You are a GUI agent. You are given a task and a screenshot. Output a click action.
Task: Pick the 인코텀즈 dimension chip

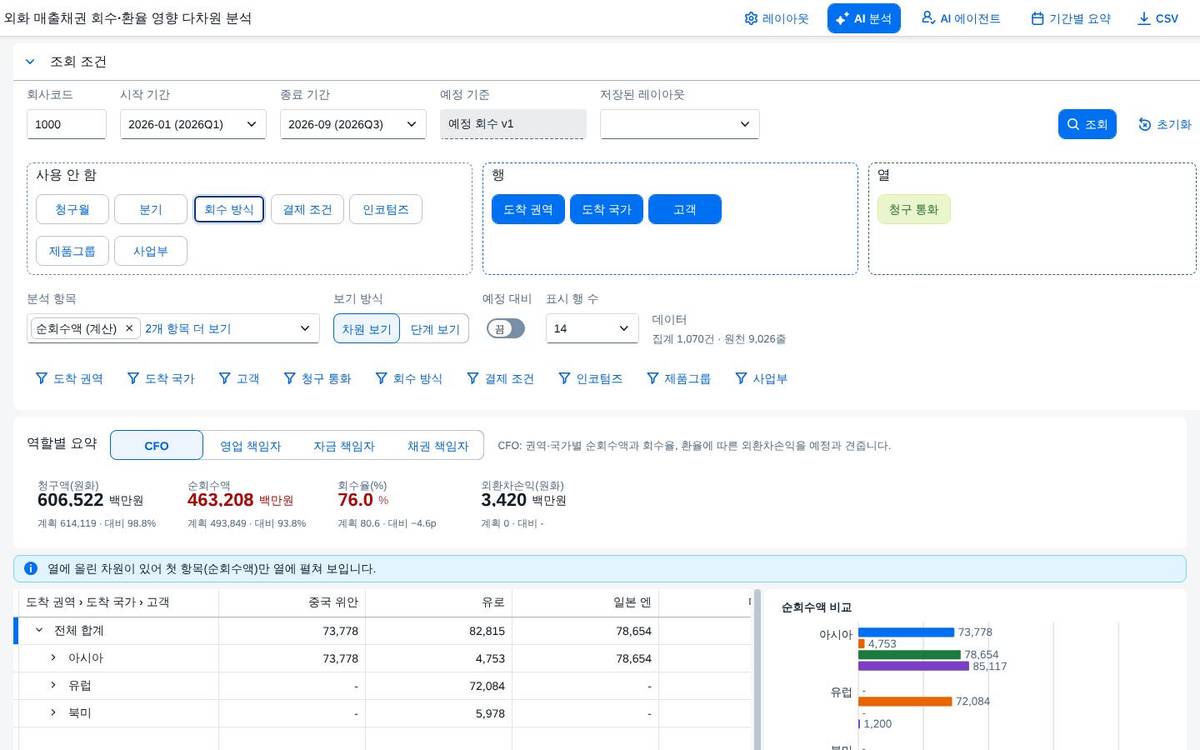click(385, 209)
